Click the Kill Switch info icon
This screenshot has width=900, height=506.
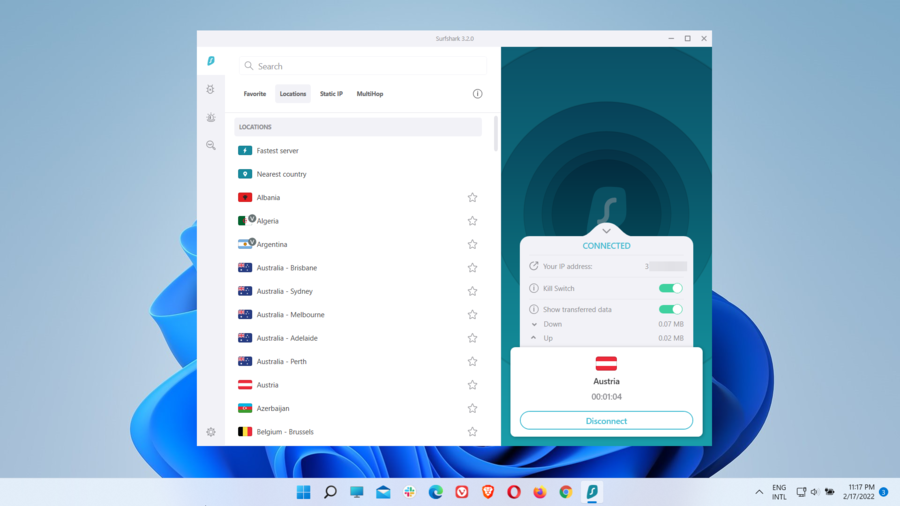coord(534,289)
